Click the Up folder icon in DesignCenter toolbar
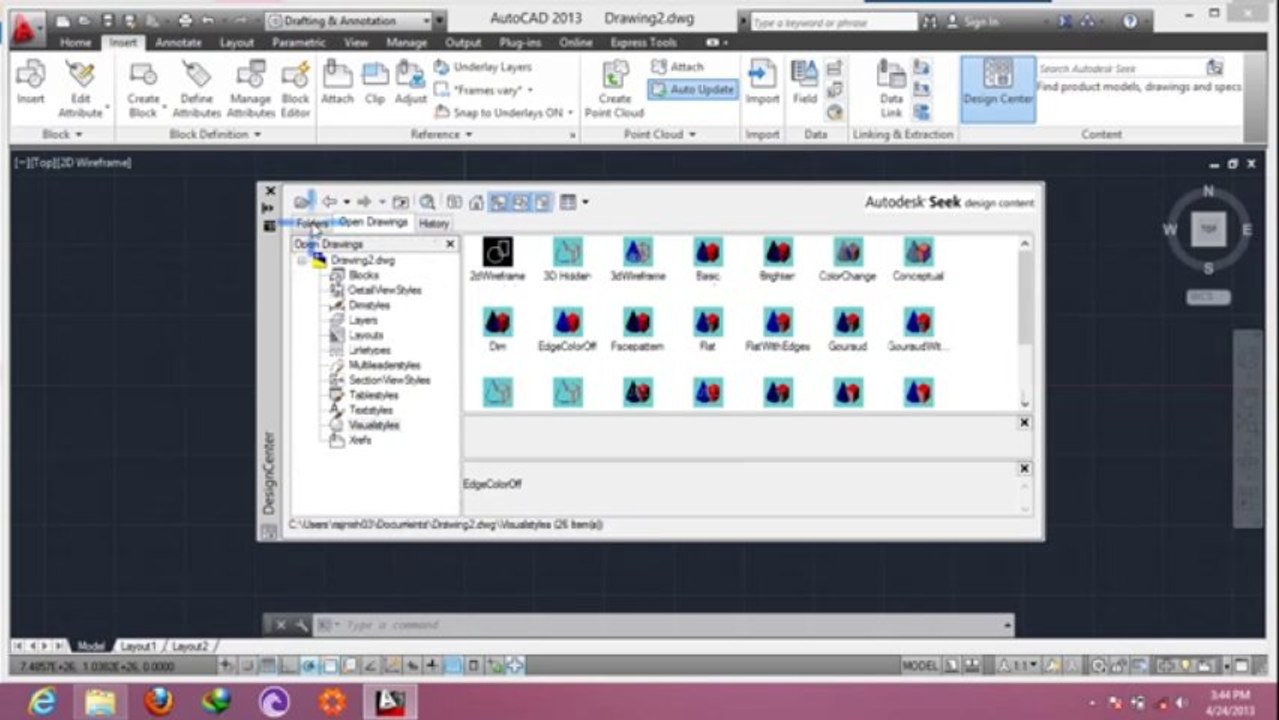 pyautogui.click(x=400, y=202)
